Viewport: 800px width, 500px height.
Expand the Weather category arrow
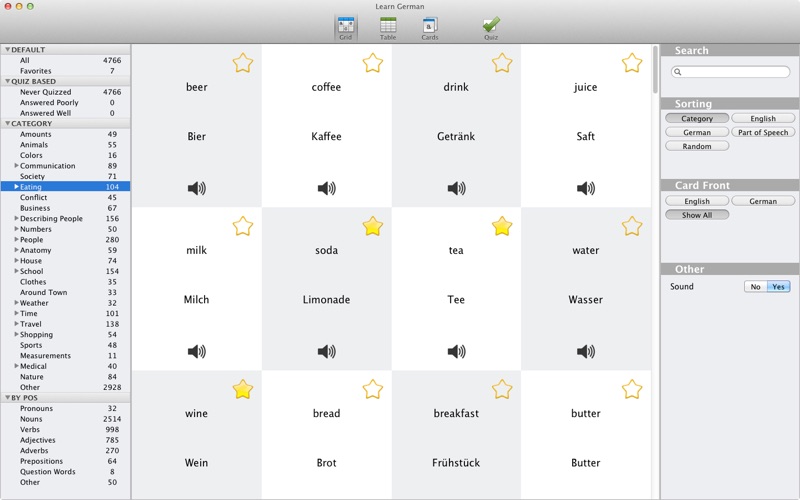pos(16,303)
